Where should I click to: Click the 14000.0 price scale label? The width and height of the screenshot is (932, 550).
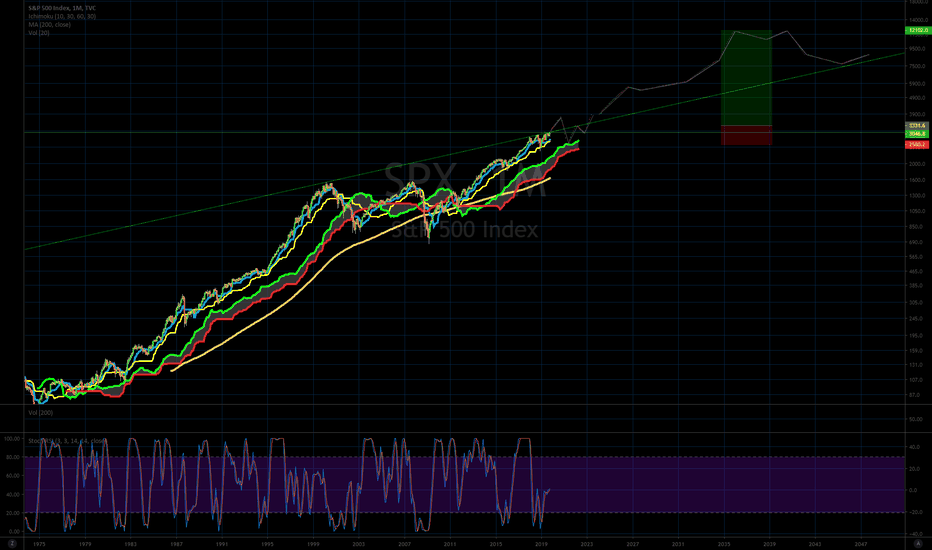pos(917,20)
